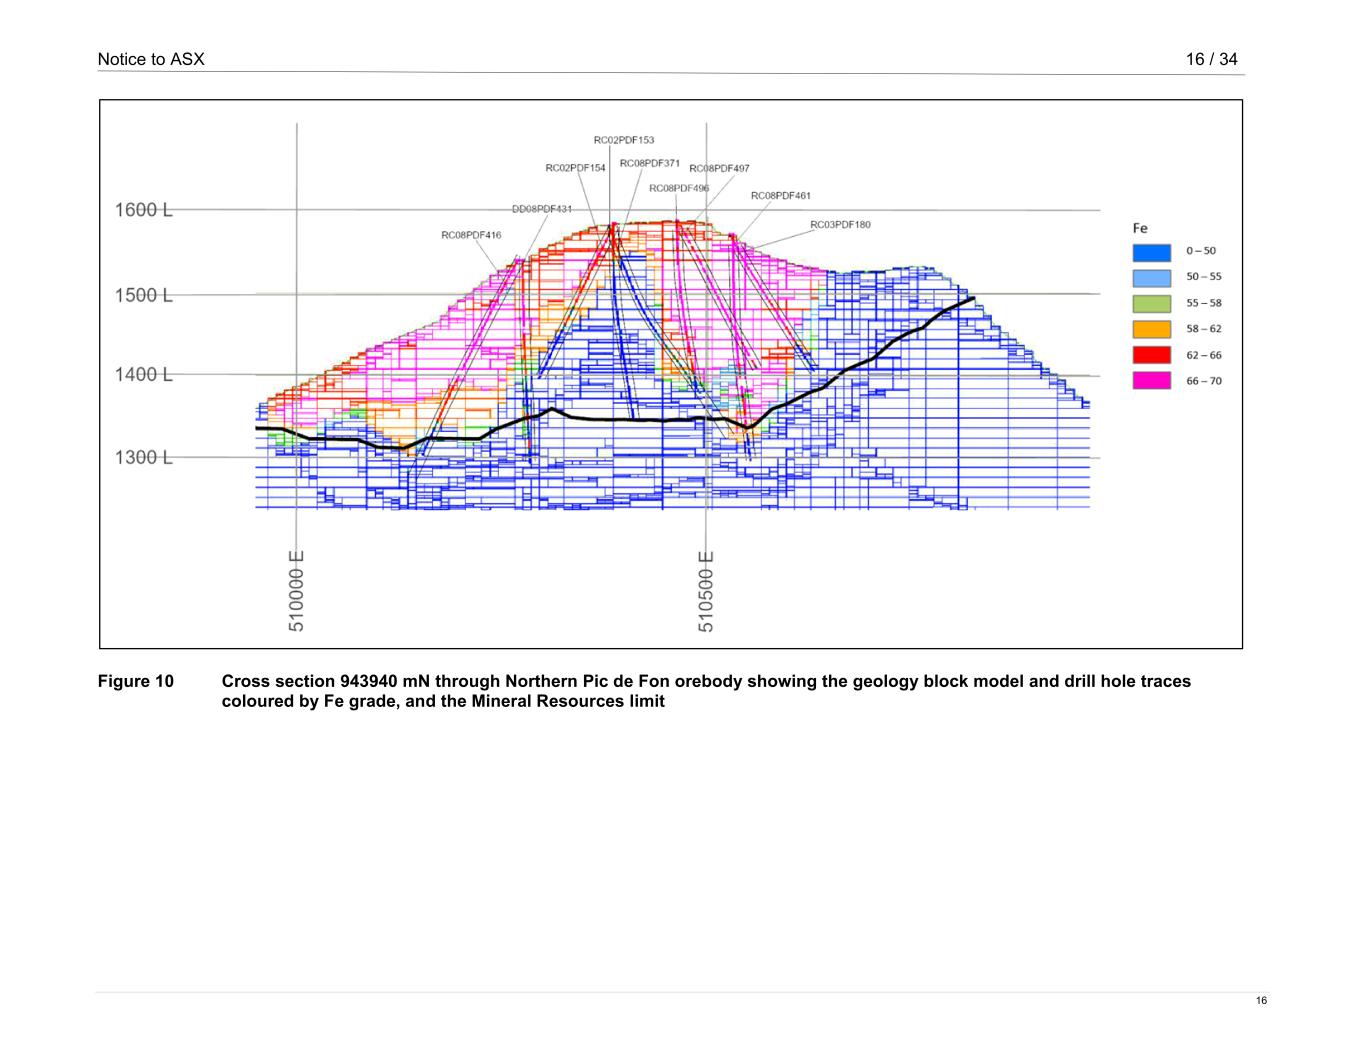Click the 1300 L elevation label

pyautogui.click(x=144, y=458)
